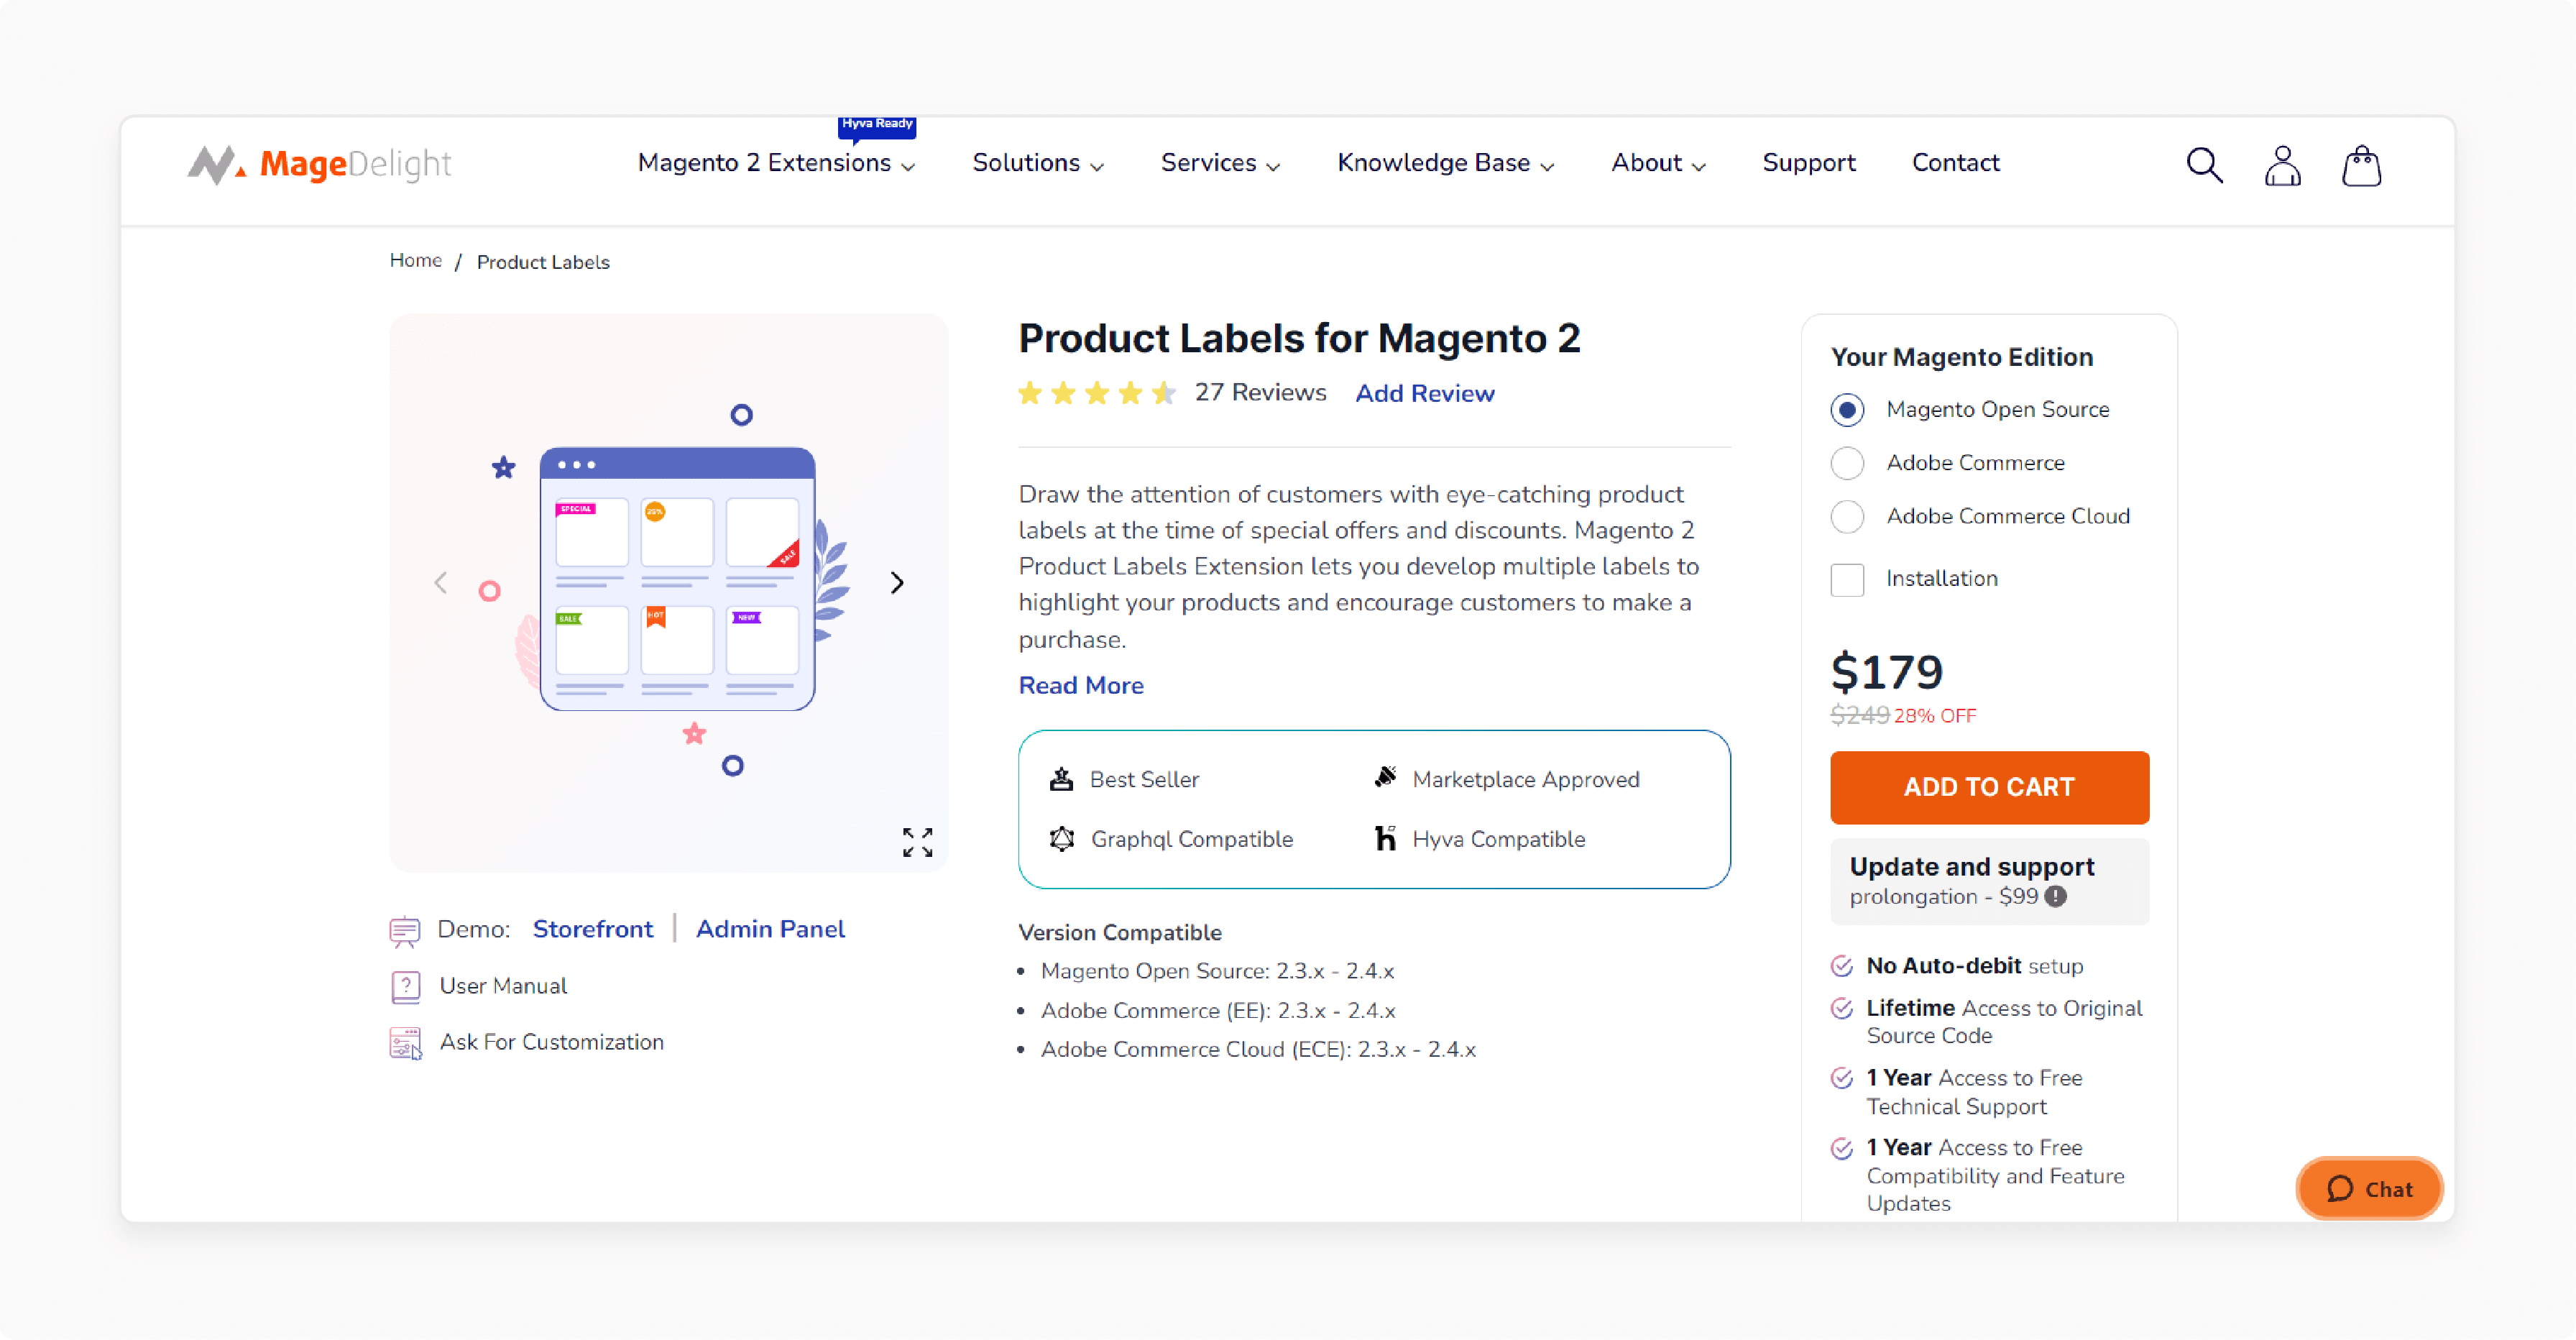The height and width of the screenshot is (1340, 2576).
Task: Click the User Manual question icon
Action: [405, 987]
